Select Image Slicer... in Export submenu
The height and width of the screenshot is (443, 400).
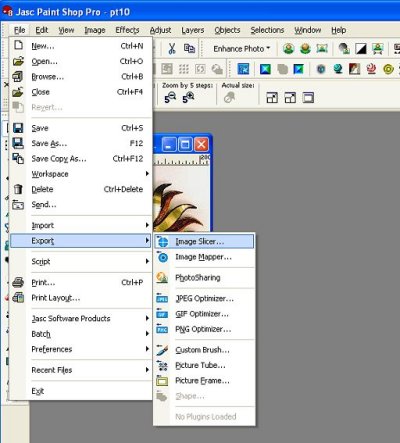pos(204,241)
